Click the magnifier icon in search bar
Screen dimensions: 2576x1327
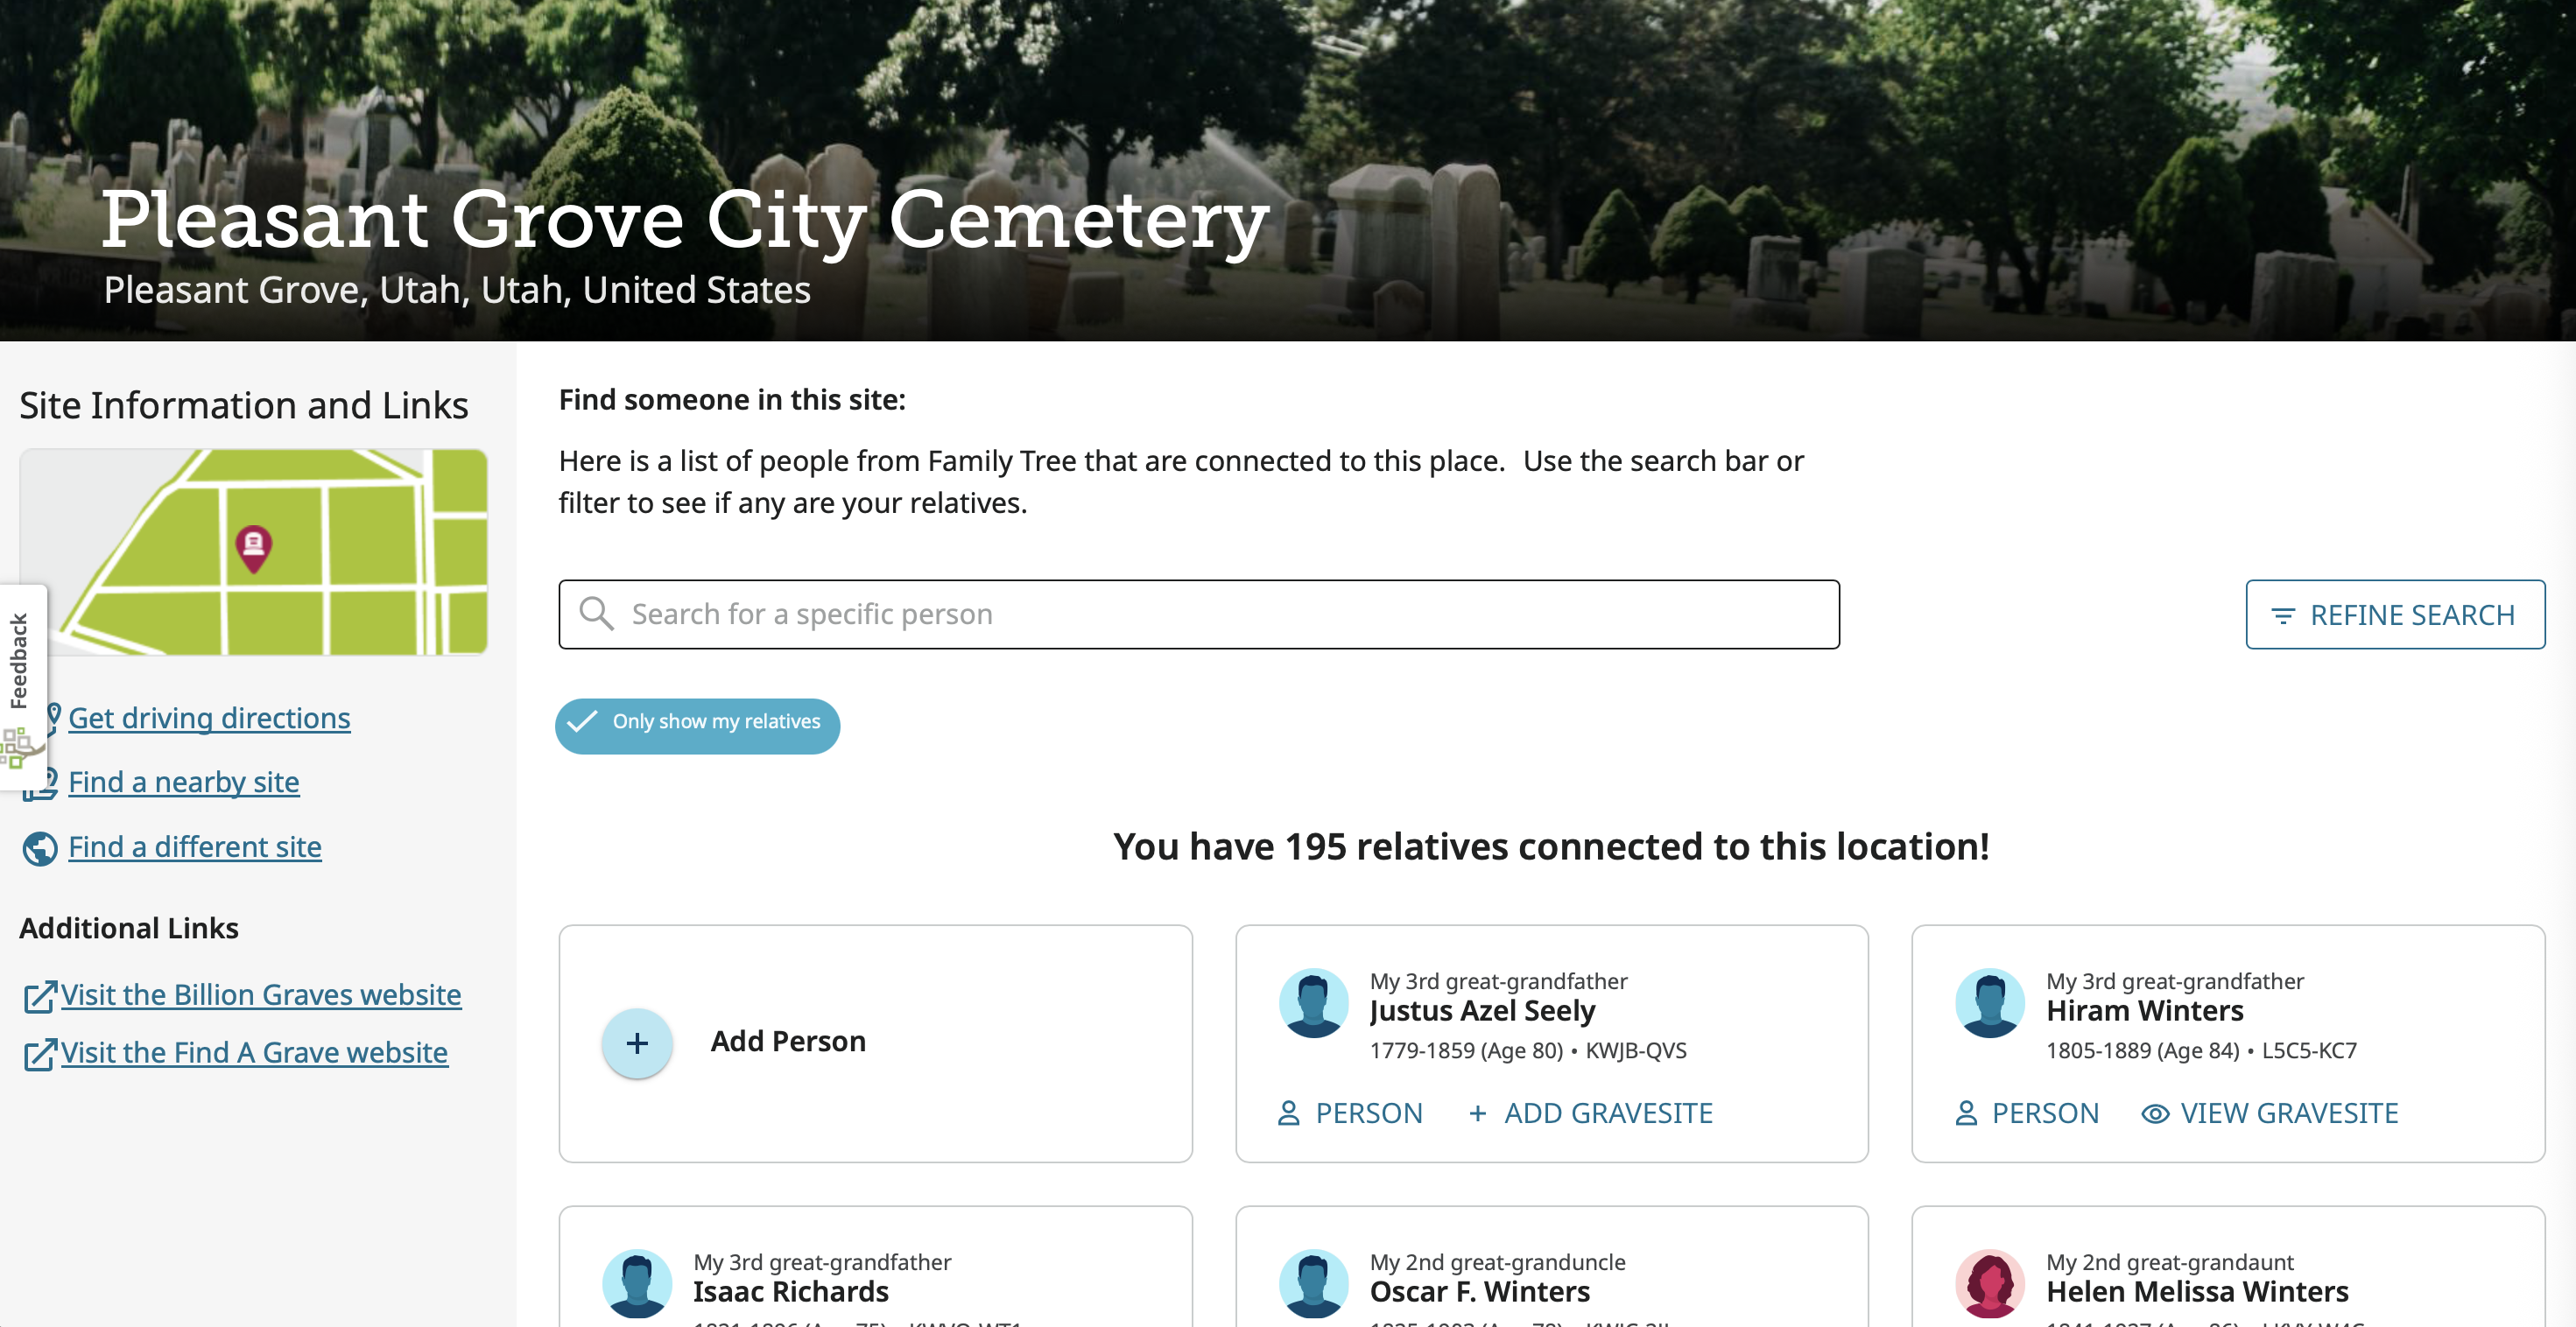(596, 613)
